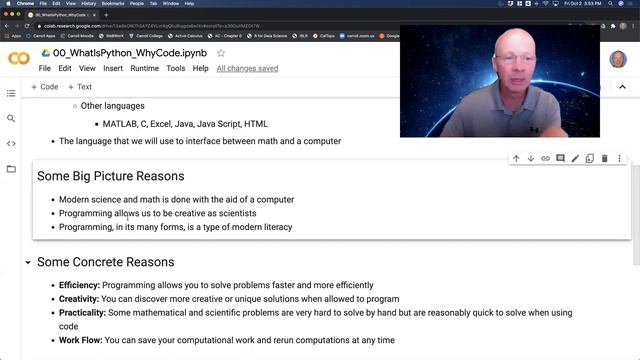Open the Active Calculus bookmark
This screenshot has height=360, width=640.
point(185,36)
